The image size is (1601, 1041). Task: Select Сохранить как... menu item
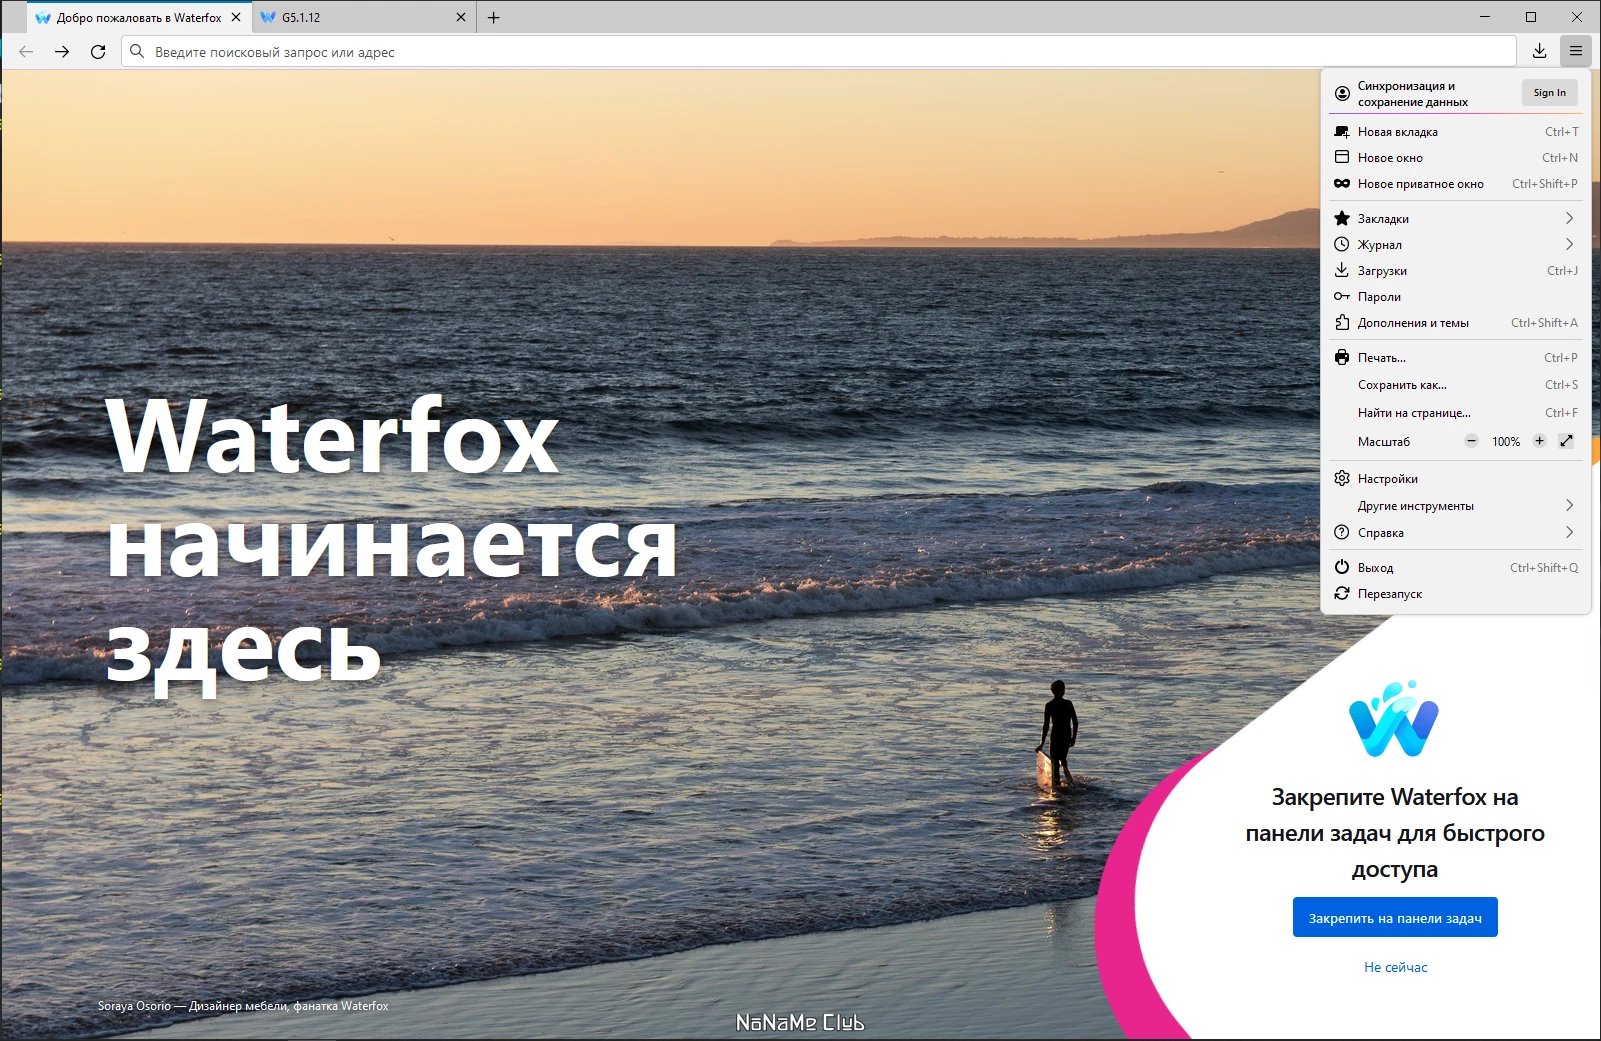[x=1456, y=385]
